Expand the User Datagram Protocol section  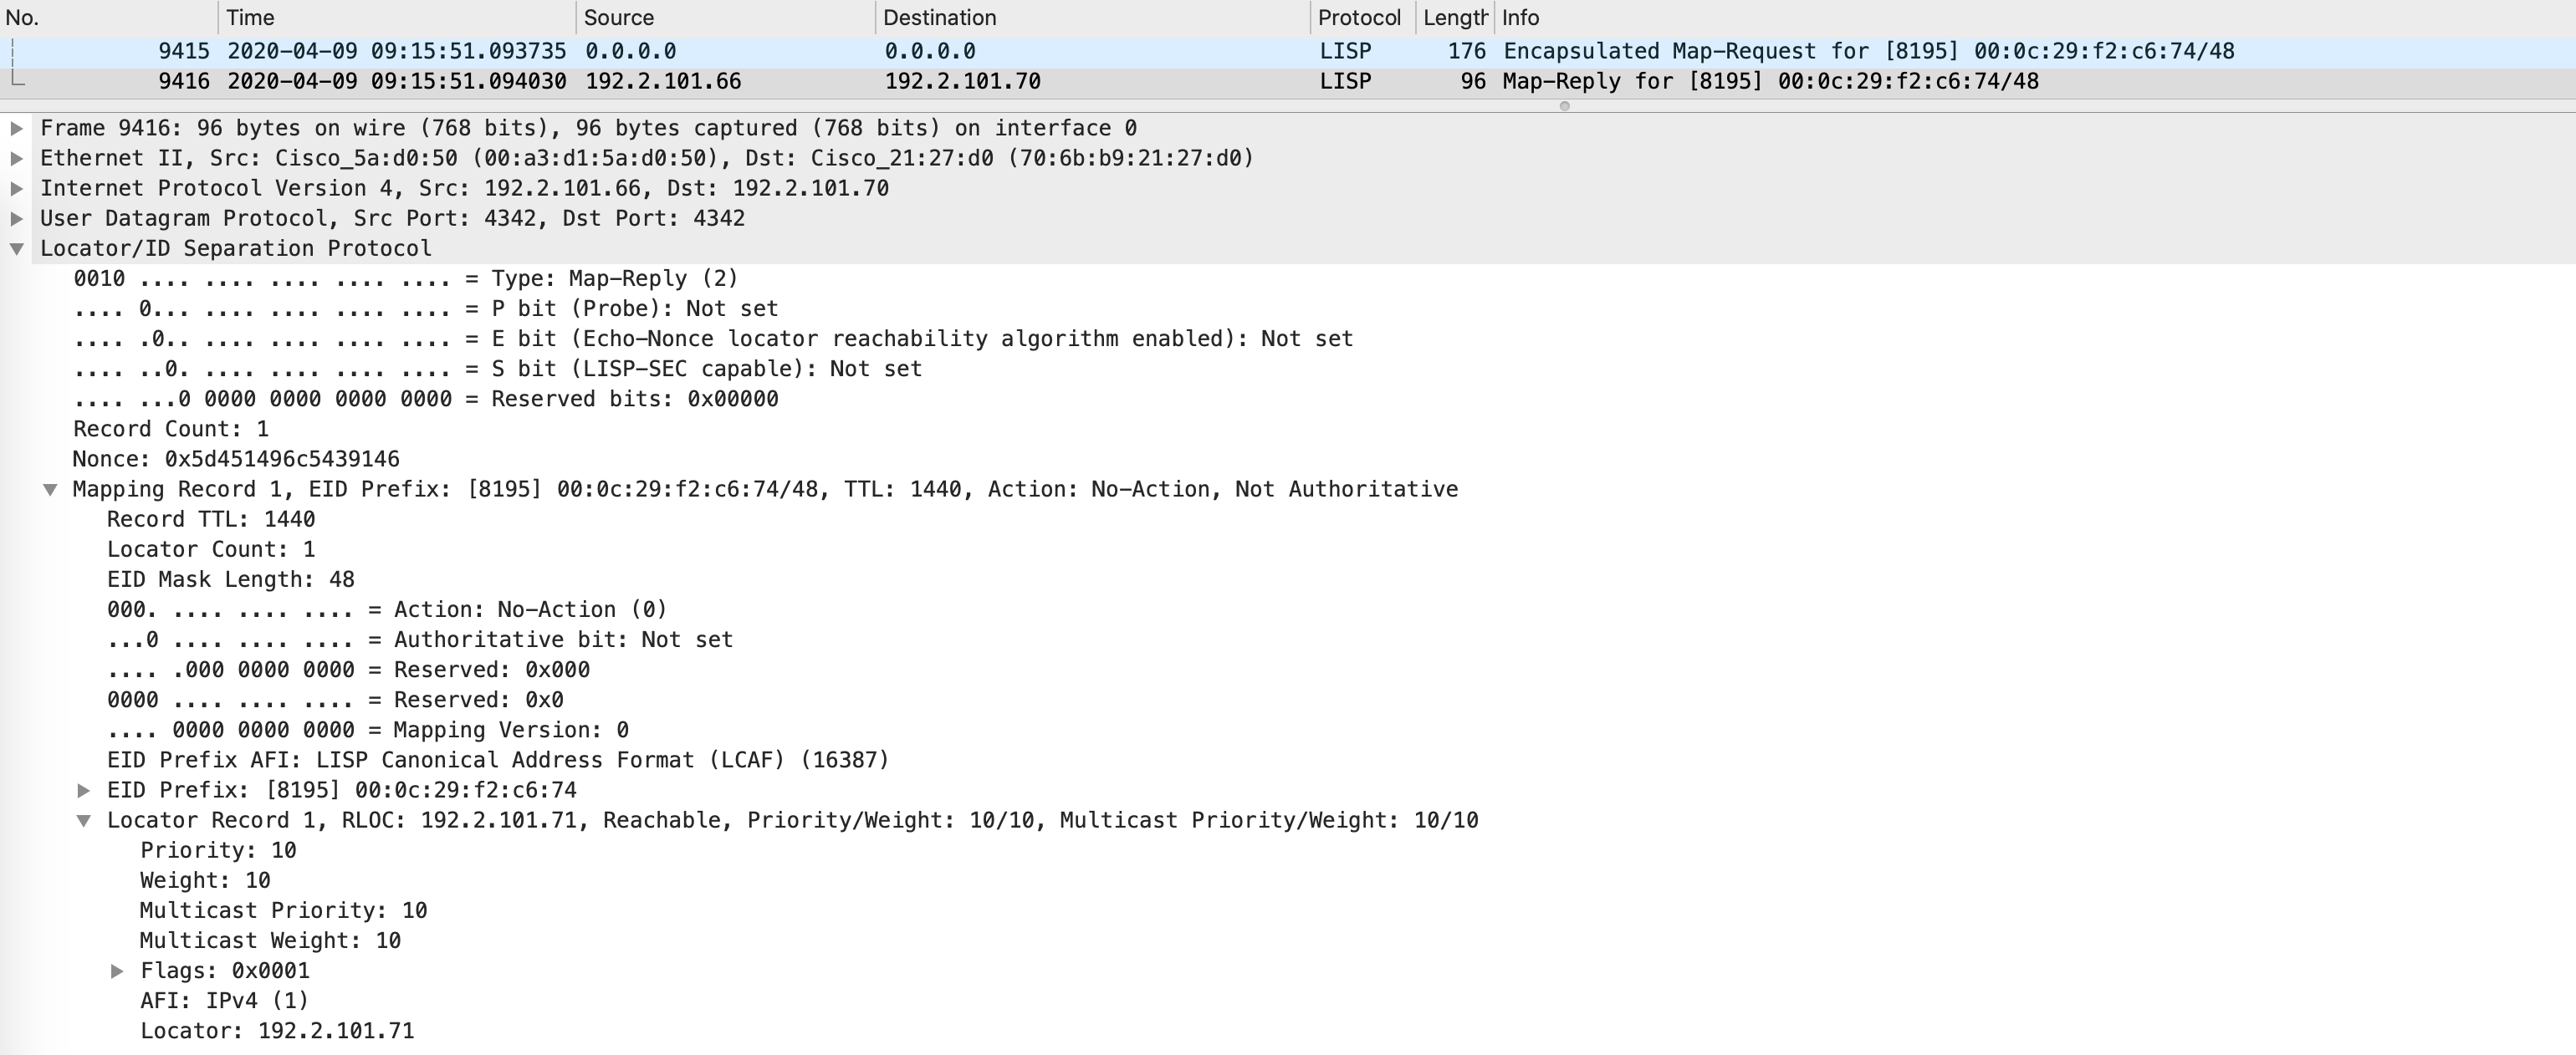point(17,218)
